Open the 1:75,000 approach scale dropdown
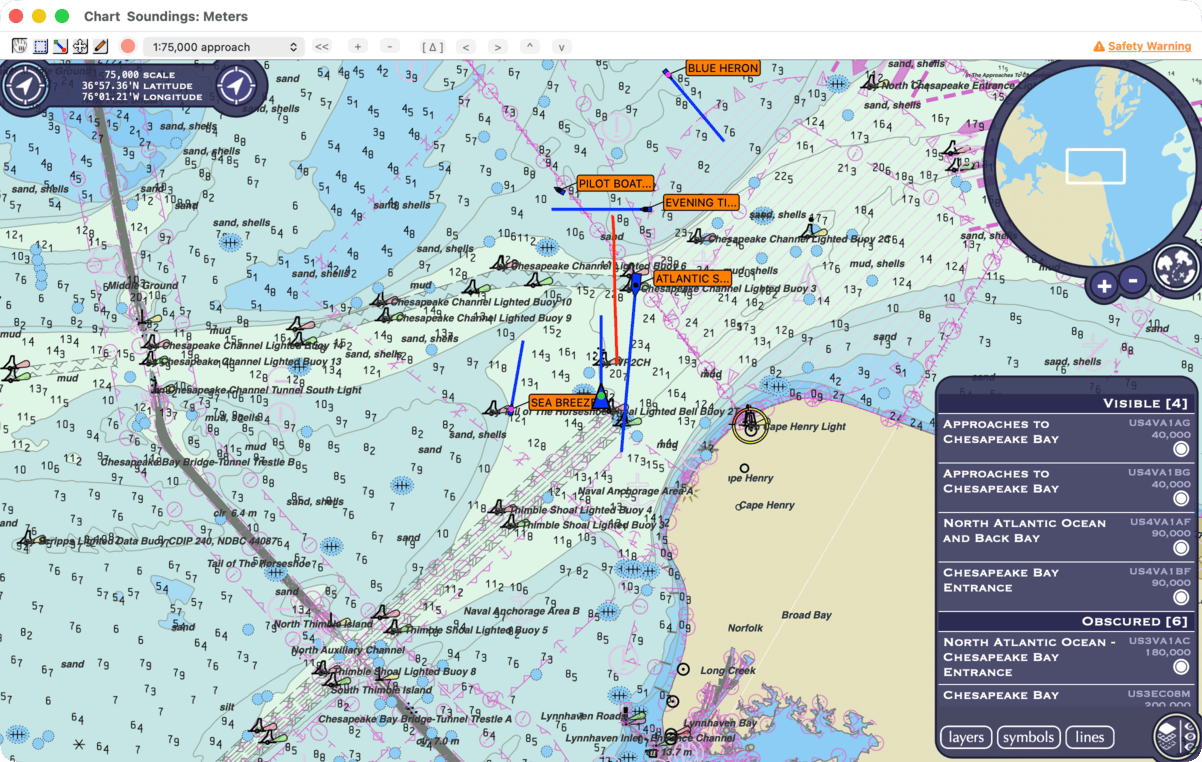The width and height of the screenshot is (1202, 762). pyautogui.click(x=224, y=47)
